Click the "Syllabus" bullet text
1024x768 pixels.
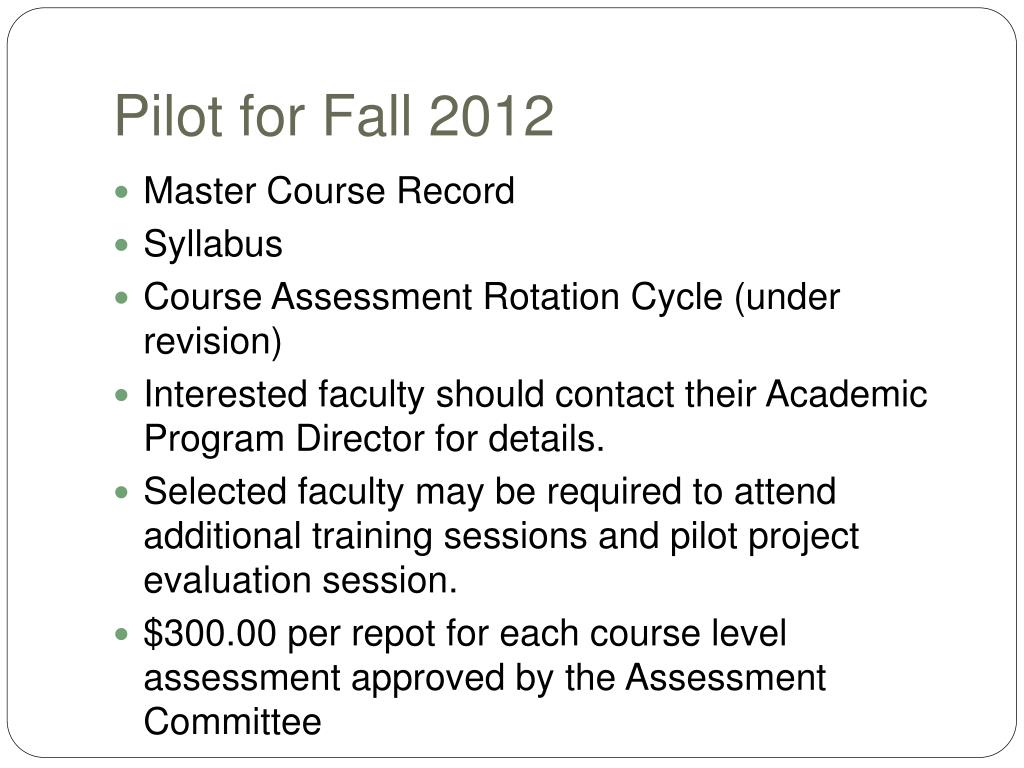tap(213, 246)
